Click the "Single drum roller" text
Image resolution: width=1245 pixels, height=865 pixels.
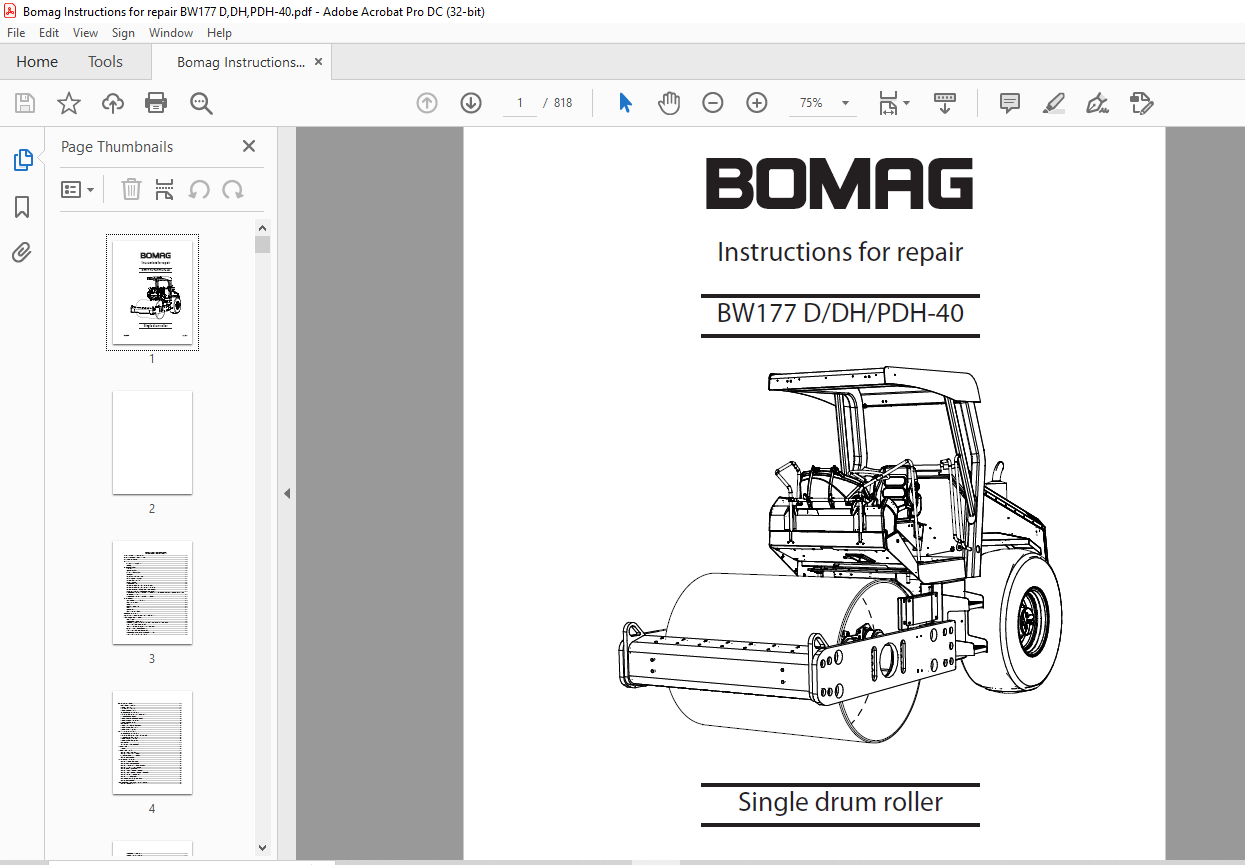(840, 802)
